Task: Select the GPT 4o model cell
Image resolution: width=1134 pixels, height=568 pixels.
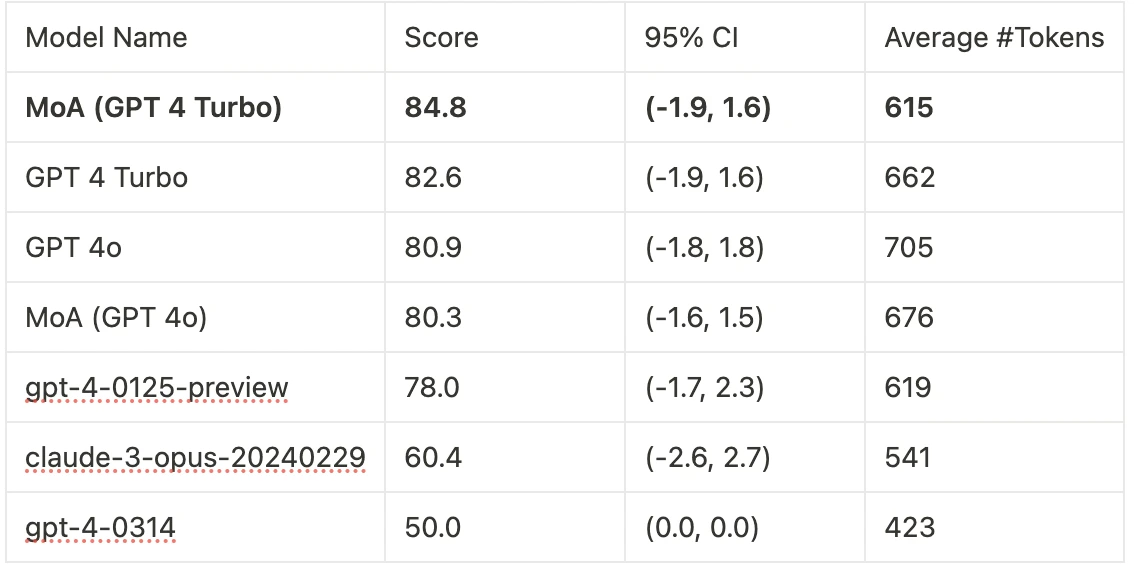Action: [74, 248]
